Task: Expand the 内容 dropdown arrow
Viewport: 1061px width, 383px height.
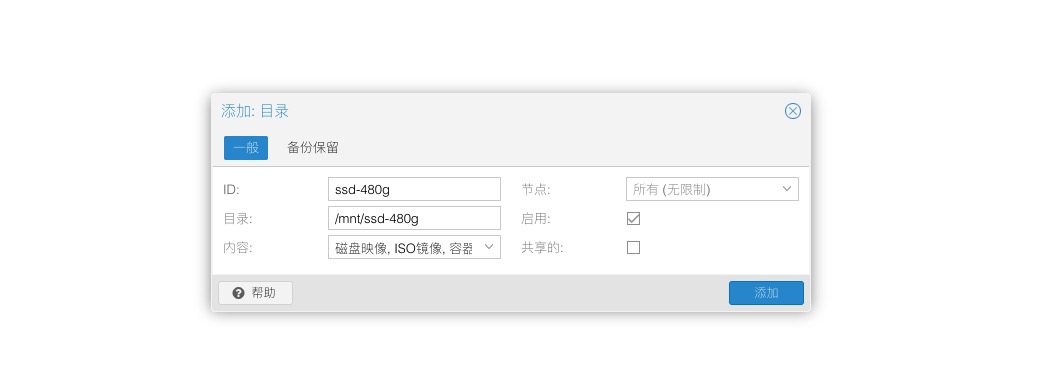Action: (489, 247)
